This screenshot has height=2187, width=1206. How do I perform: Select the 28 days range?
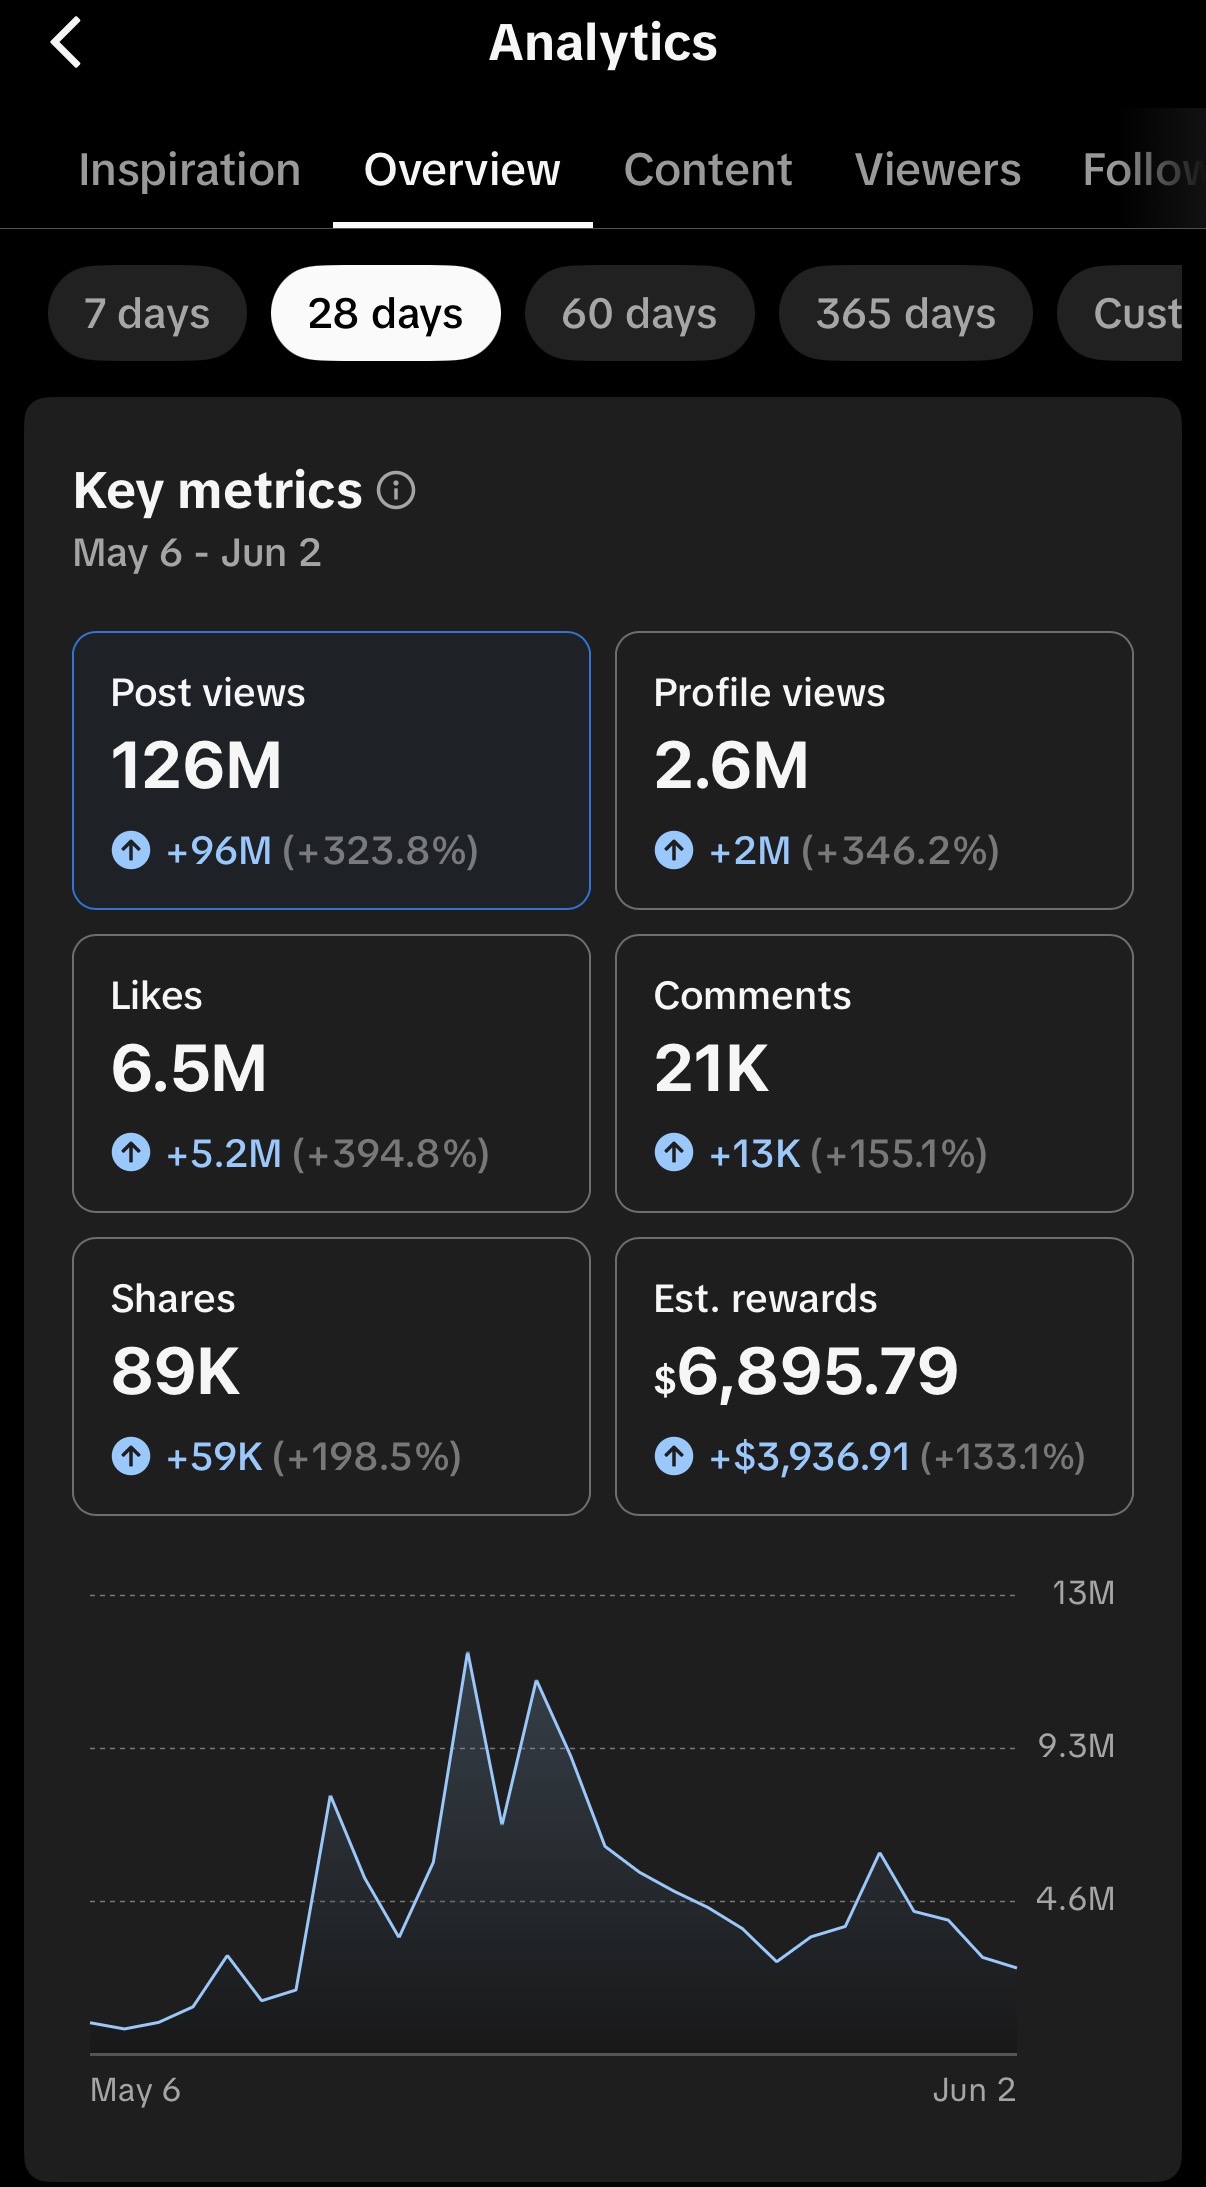[385, 313]
